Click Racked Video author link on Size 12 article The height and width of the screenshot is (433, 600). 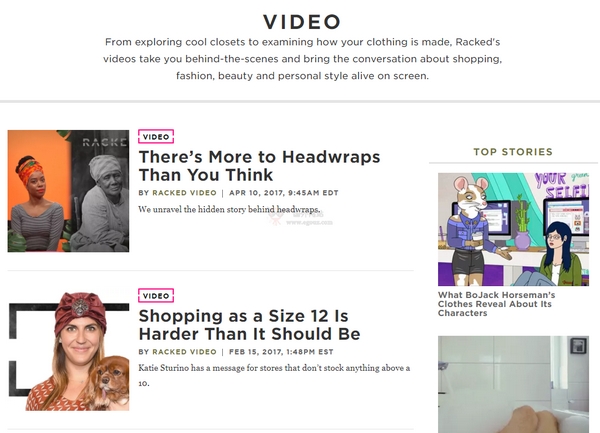click(184, 352)
